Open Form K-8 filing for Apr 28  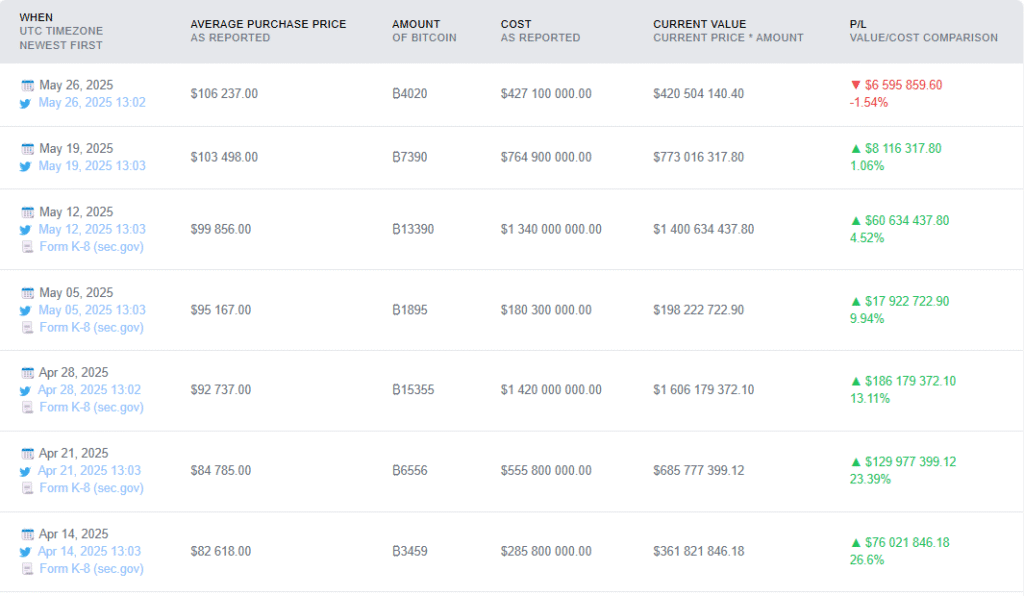pos(91,407)
